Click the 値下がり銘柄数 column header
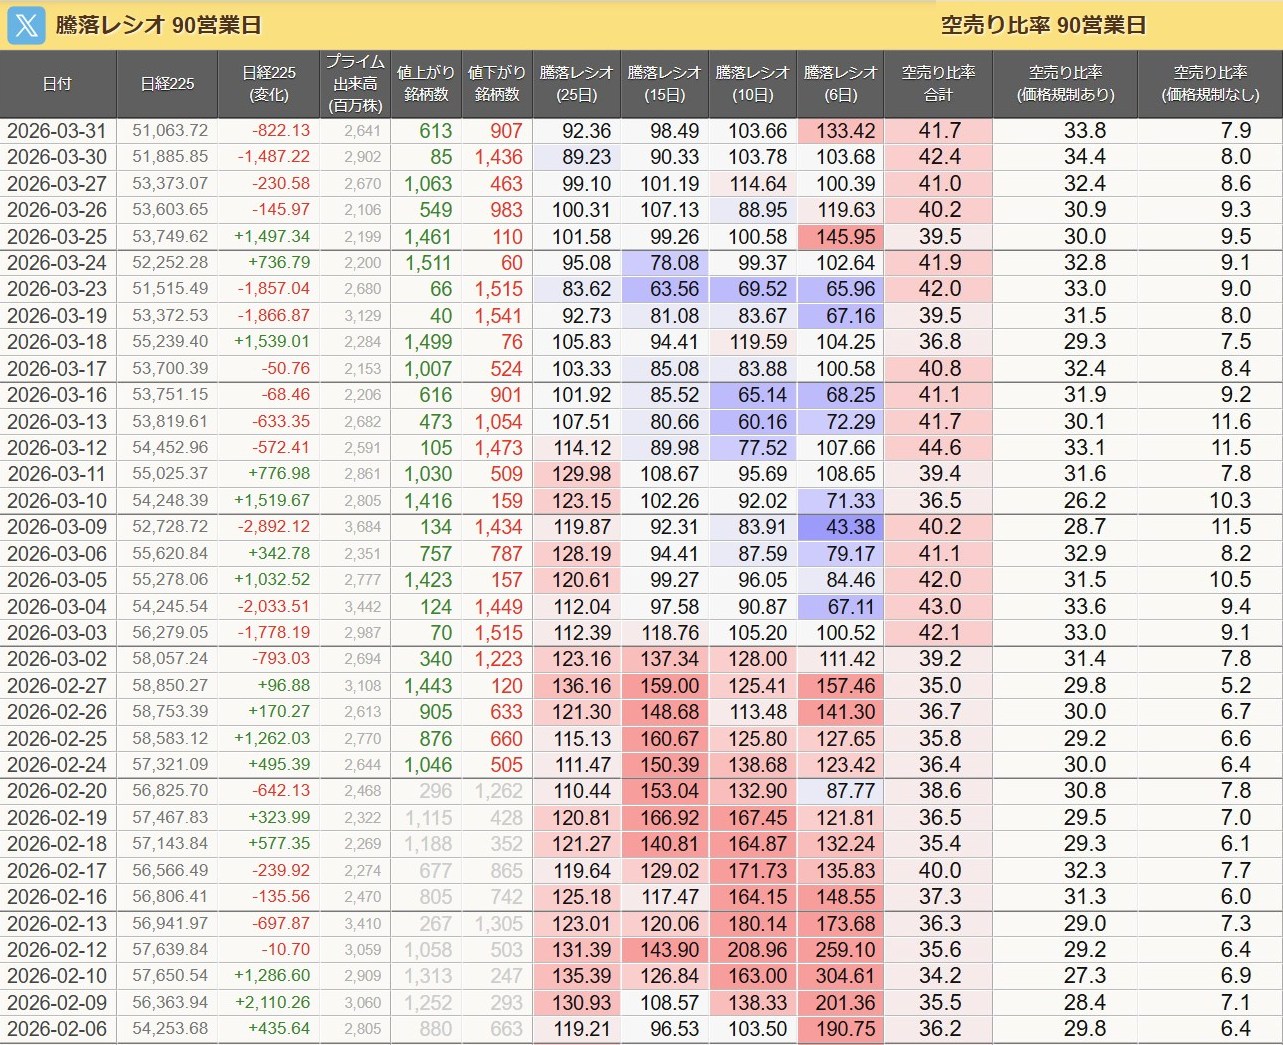 [496, 84]
